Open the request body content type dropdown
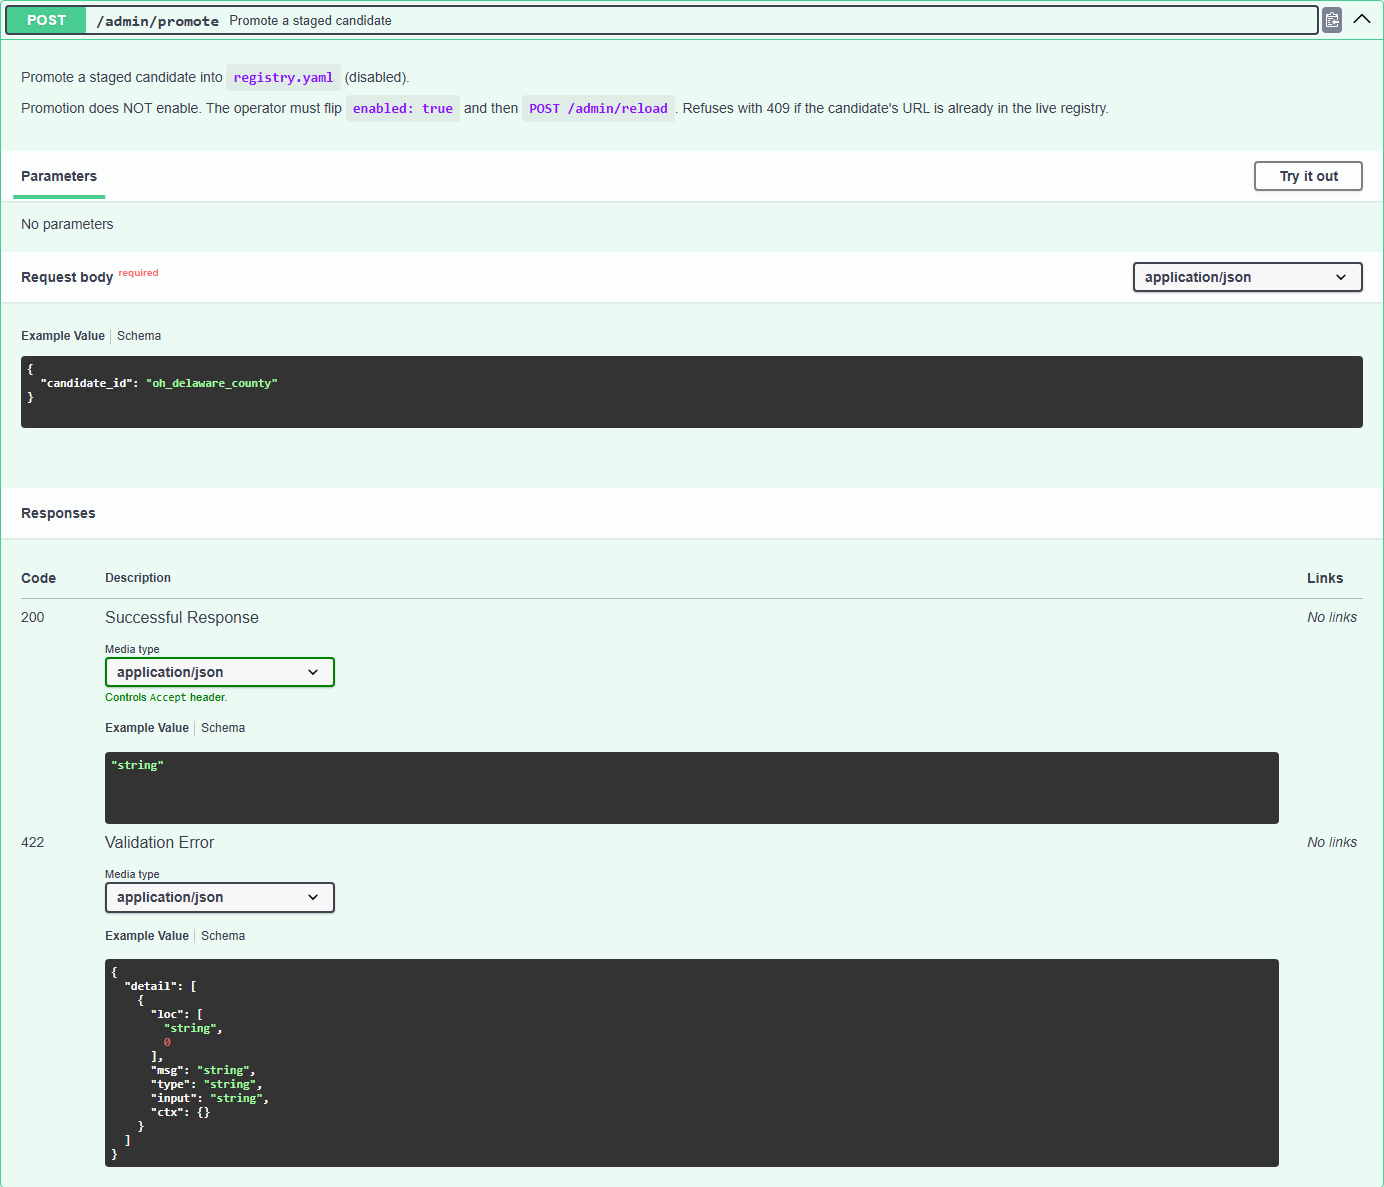Image resolution: width=1384 pixels, height=1187 pixels. (1247, 277)
